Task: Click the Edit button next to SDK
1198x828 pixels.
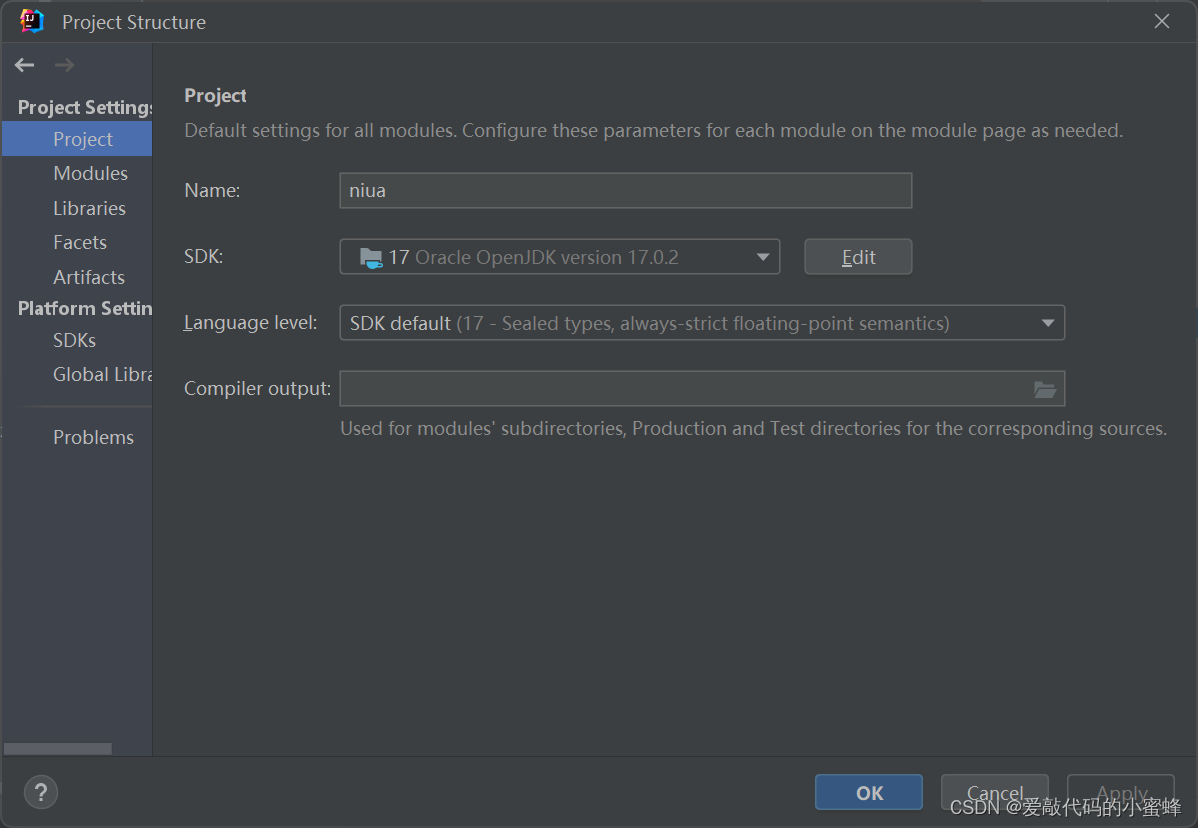Action: click(x=858, y=256)
